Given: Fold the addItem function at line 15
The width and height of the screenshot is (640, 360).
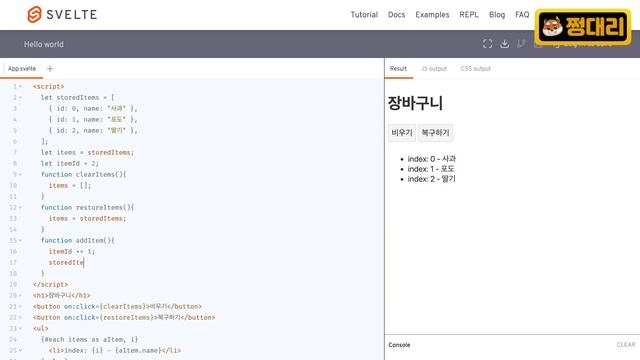Looking at the screenshot, I should 20,240.
